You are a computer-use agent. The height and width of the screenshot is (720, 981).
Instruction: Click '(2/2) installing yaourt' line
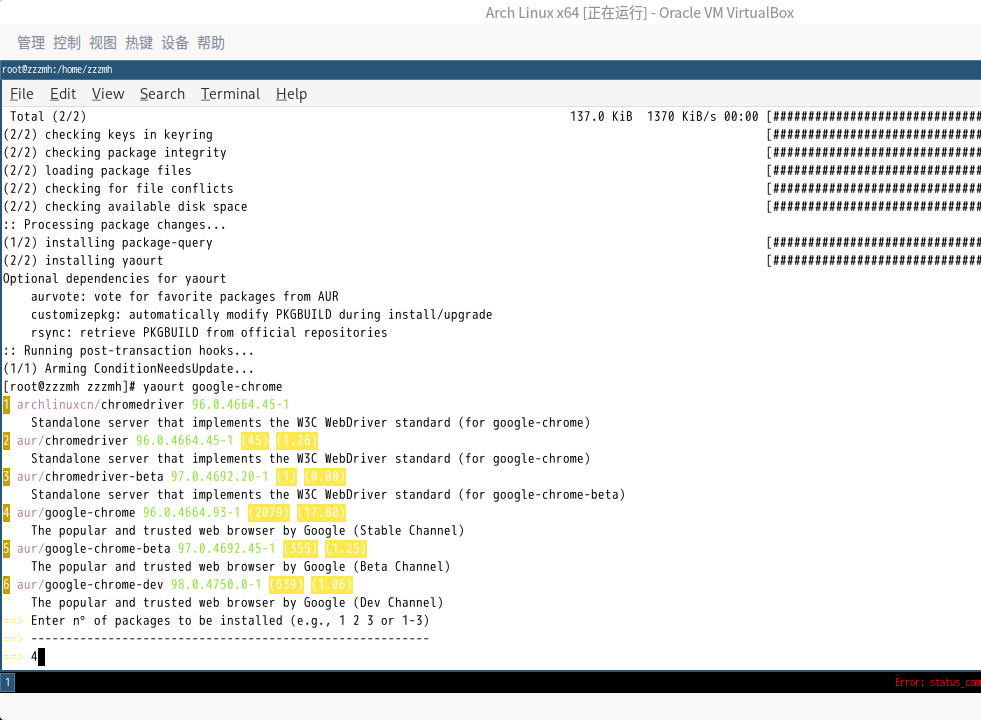point(83,261)
